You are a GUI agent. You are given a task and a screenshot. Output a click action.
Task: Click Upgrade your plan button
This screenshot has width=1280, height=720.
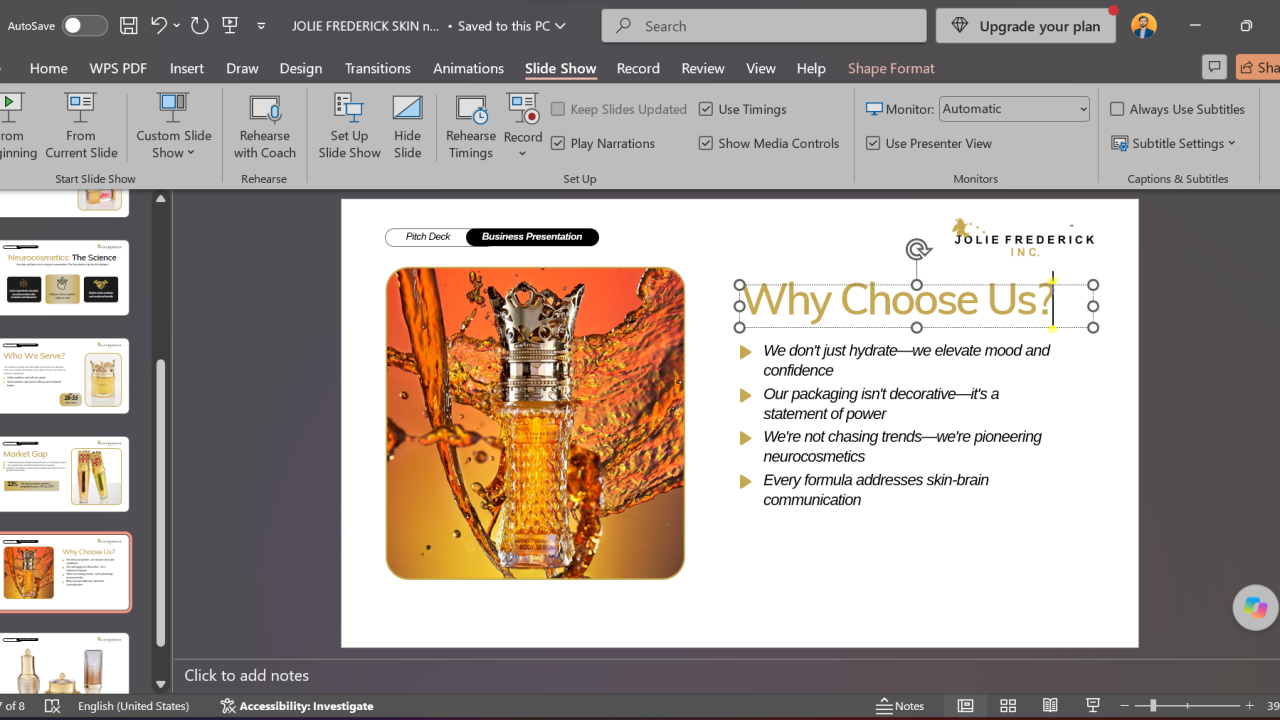1027,26
